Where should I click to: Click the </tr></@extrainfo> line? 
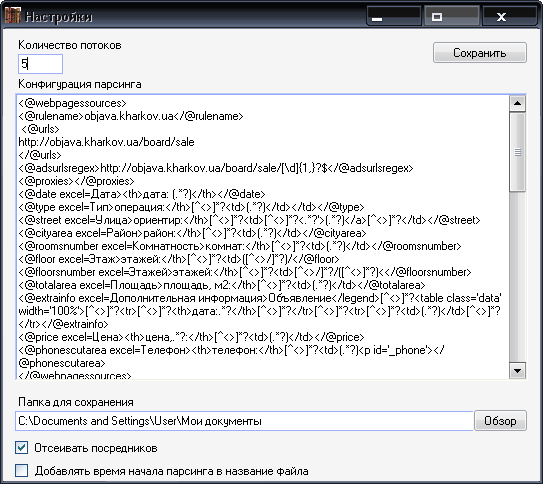pos(63,324)
